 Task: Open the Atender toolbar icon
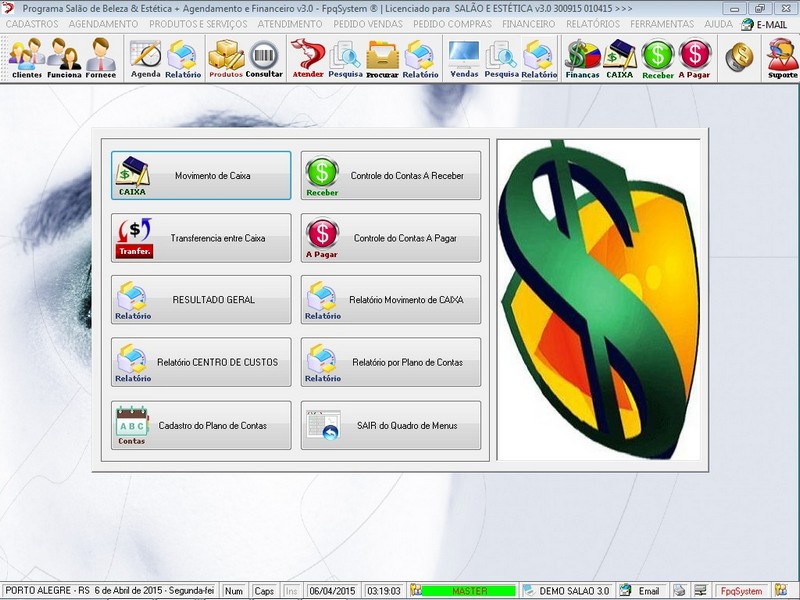(308, 58)
